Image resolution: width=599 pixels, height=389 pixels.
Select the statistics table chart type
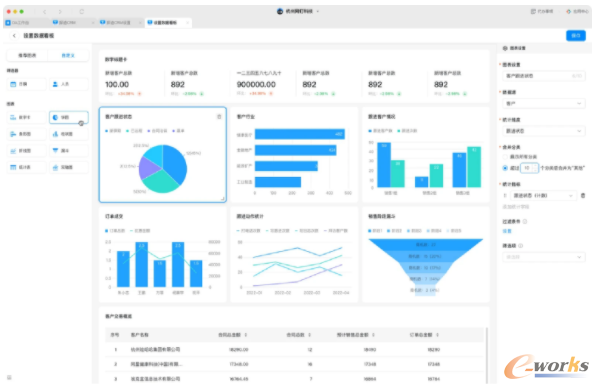26,167
